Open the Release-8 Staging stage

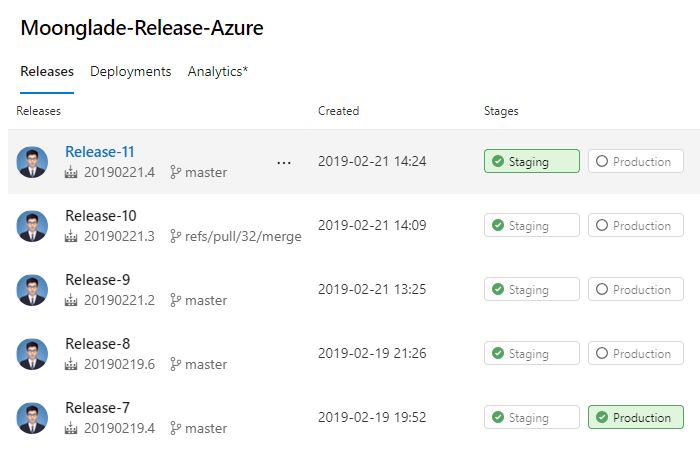click(x=532, y=353)
